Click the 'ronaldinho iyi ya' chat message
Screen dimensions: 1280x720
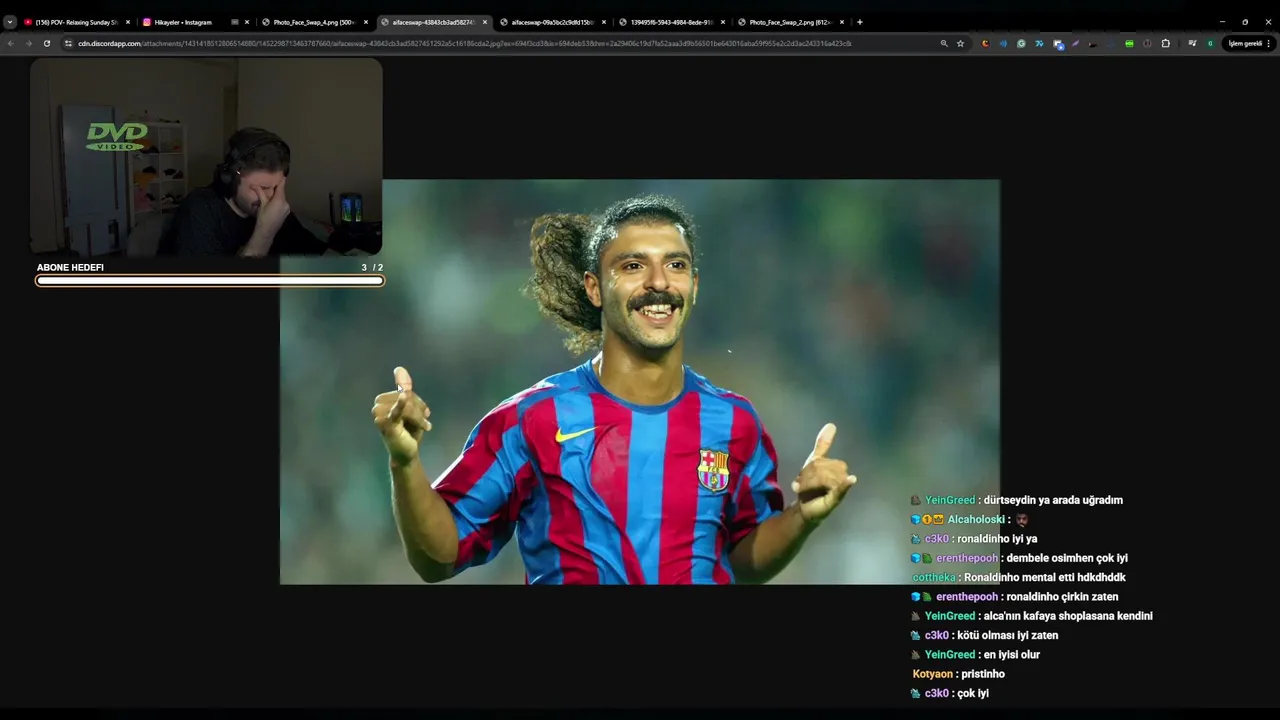[973, 539]
